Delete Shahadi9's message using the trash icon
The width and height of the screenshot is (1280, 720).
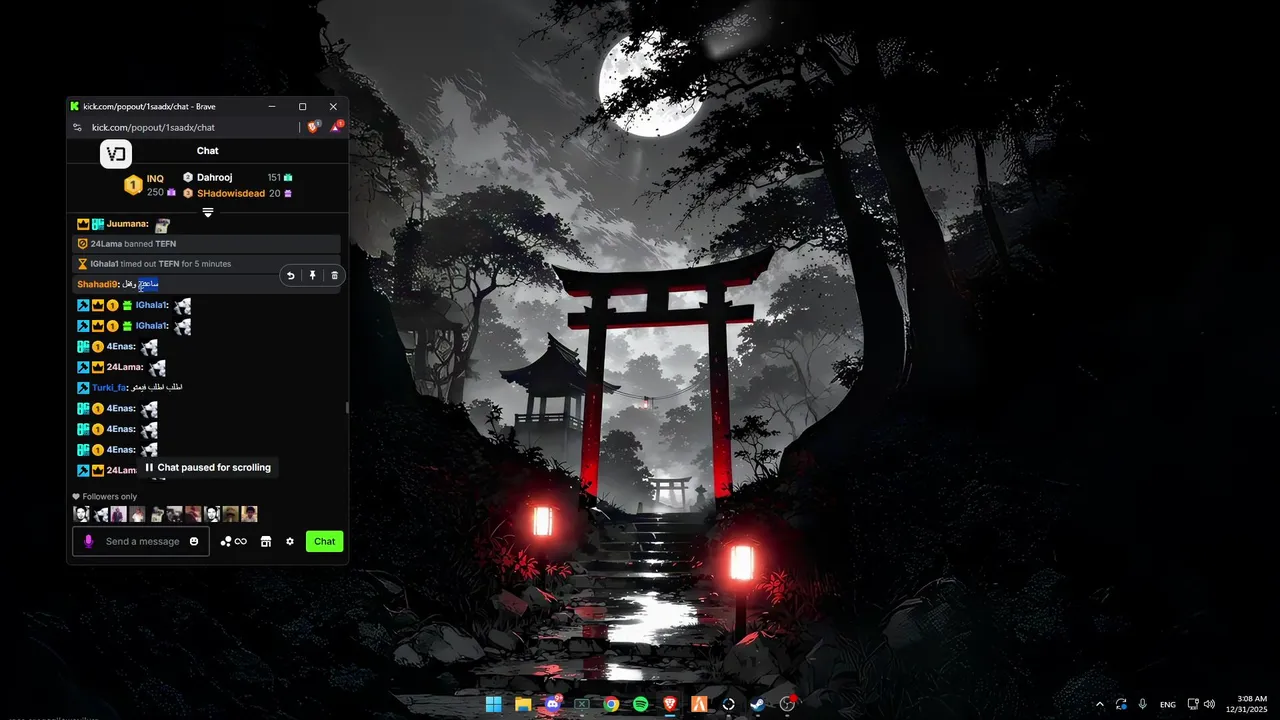[334, 276]
